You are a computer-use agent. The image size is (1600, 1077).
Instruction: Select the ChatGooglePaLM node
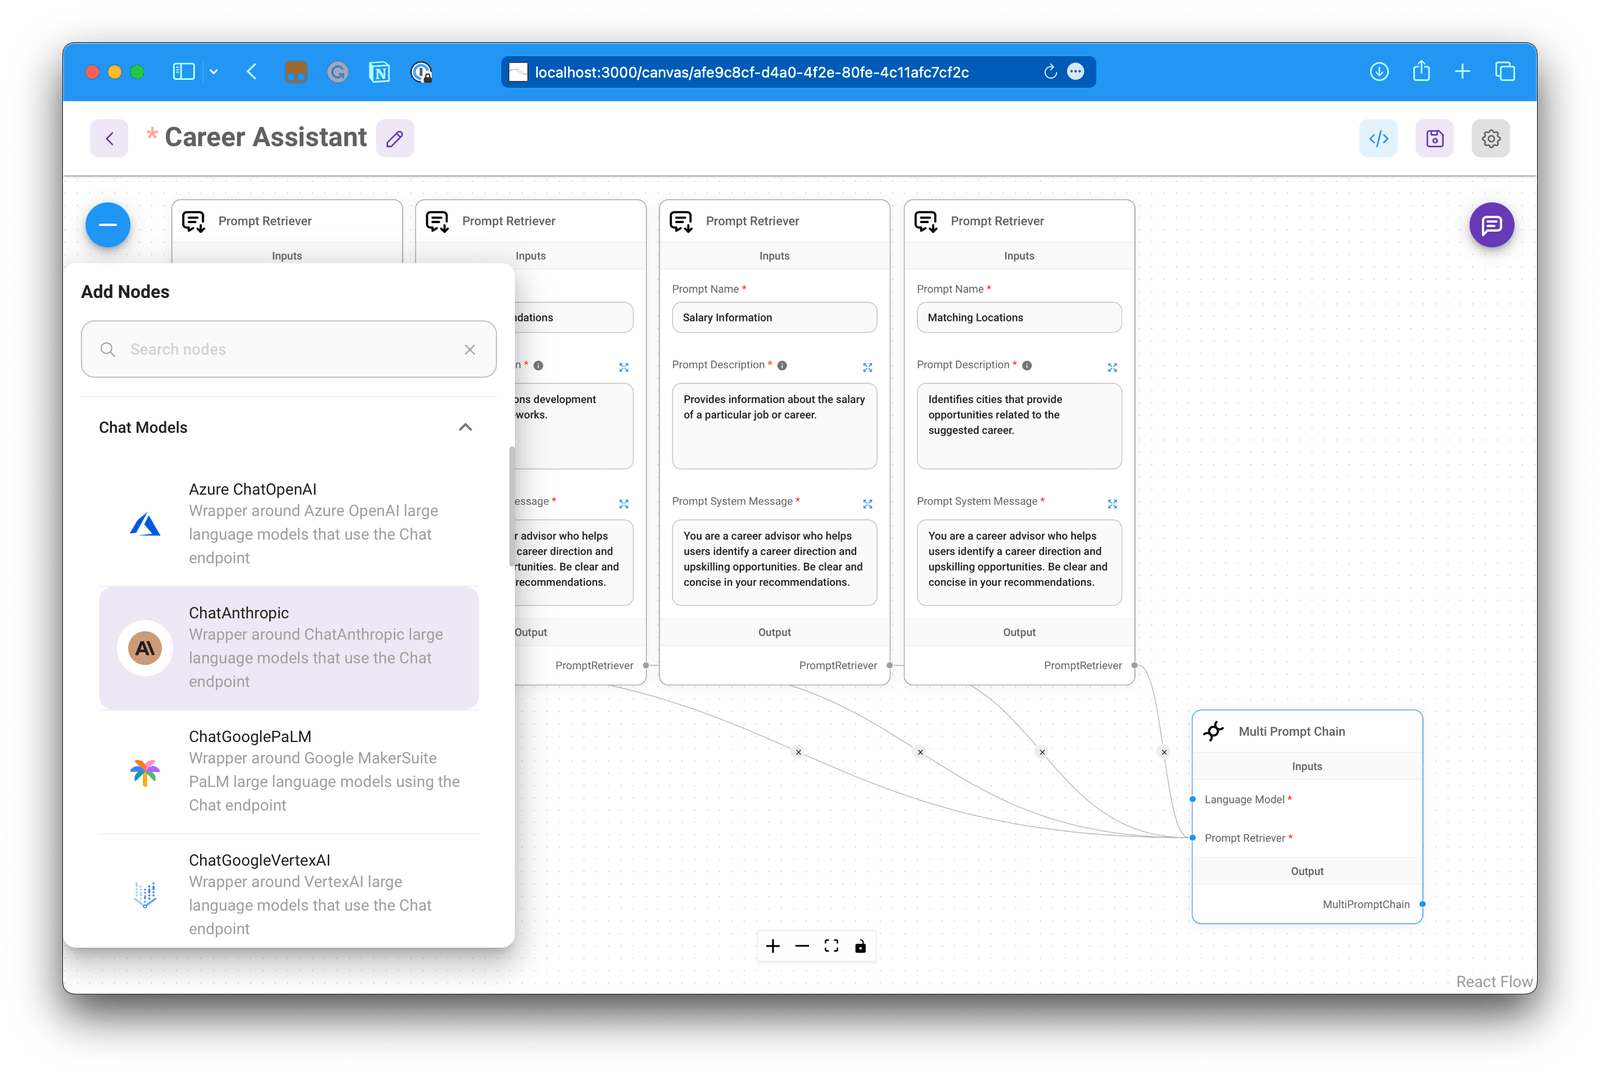pos(289,771)
